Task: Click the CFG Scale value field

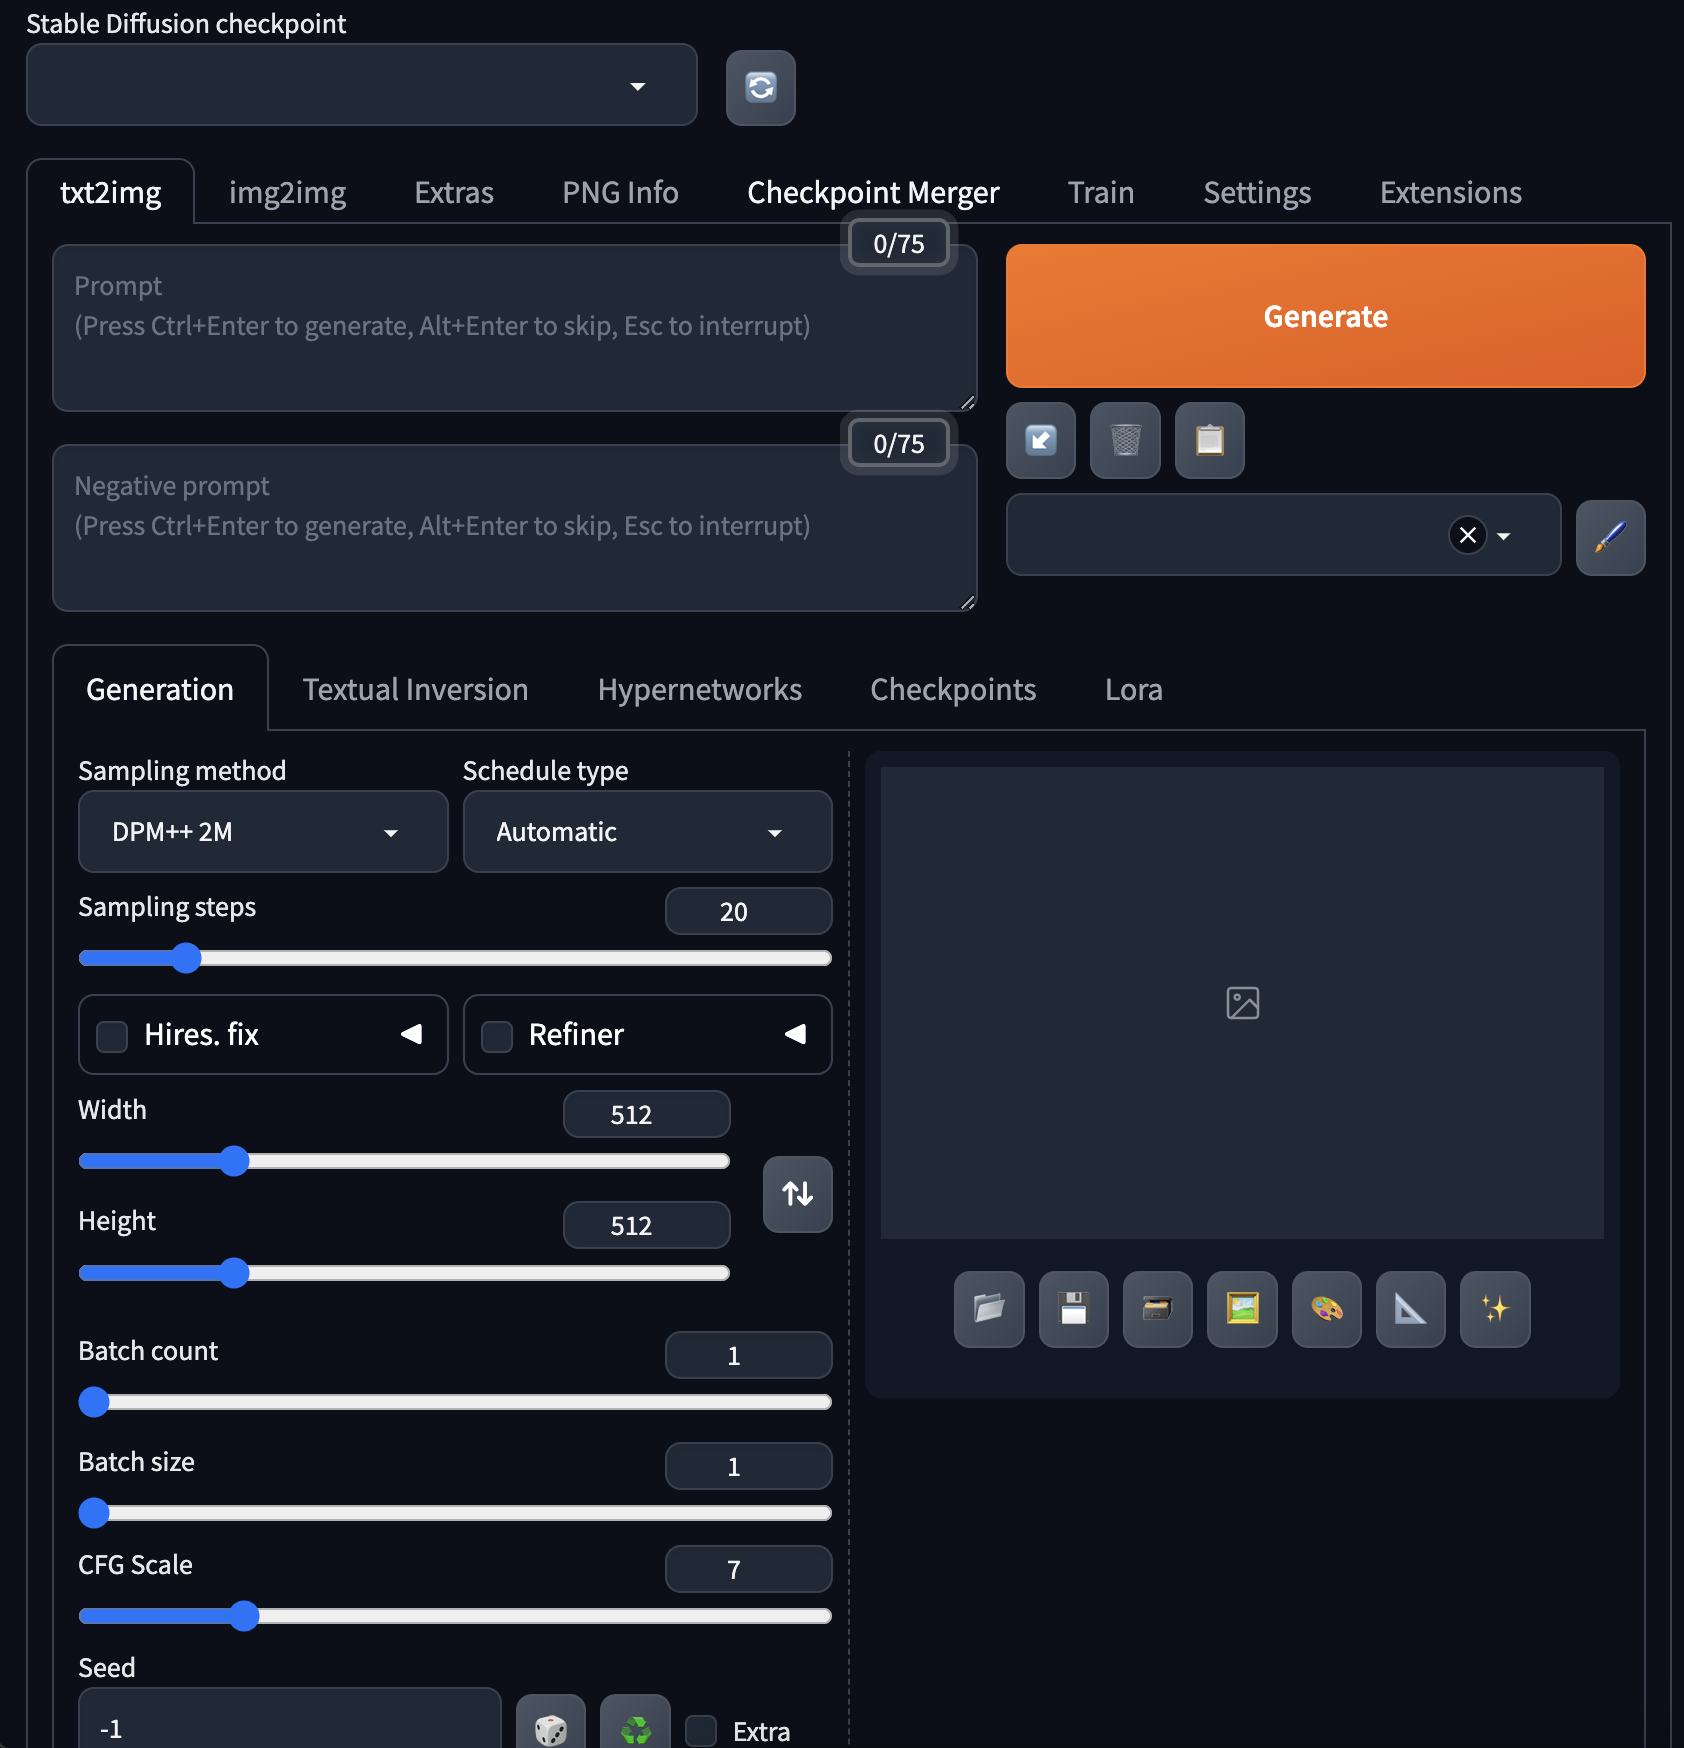Action: (748, 1569)
